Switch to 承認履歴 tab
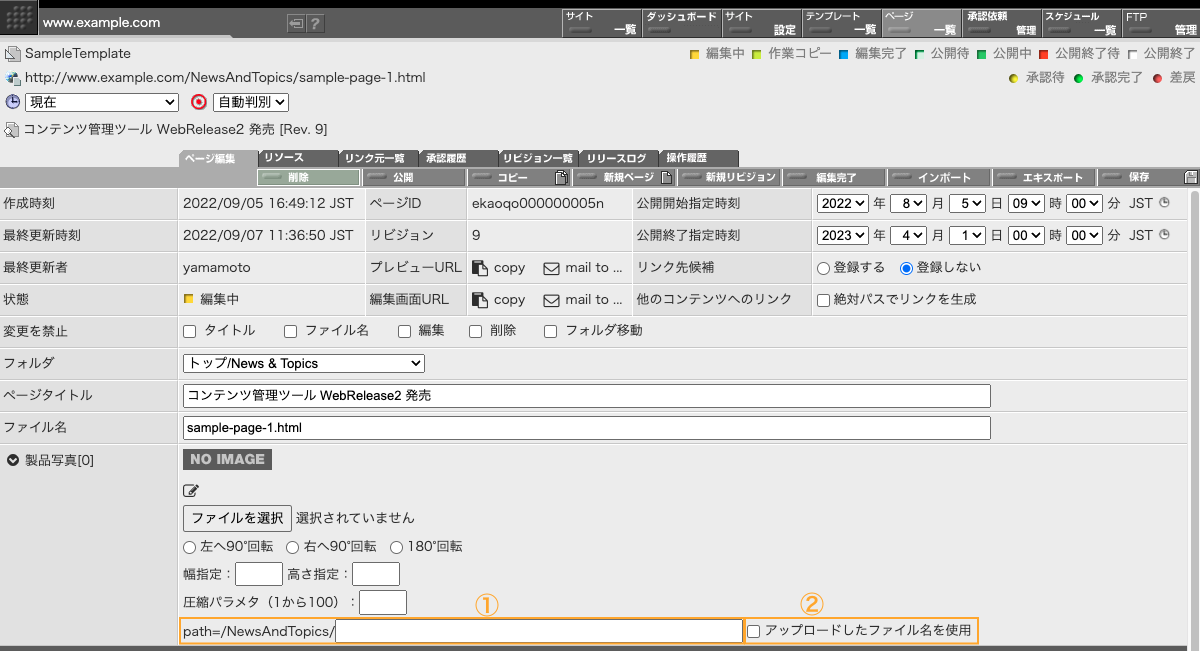The height and width of the screenshot is (651, 1200). [458, 158]
